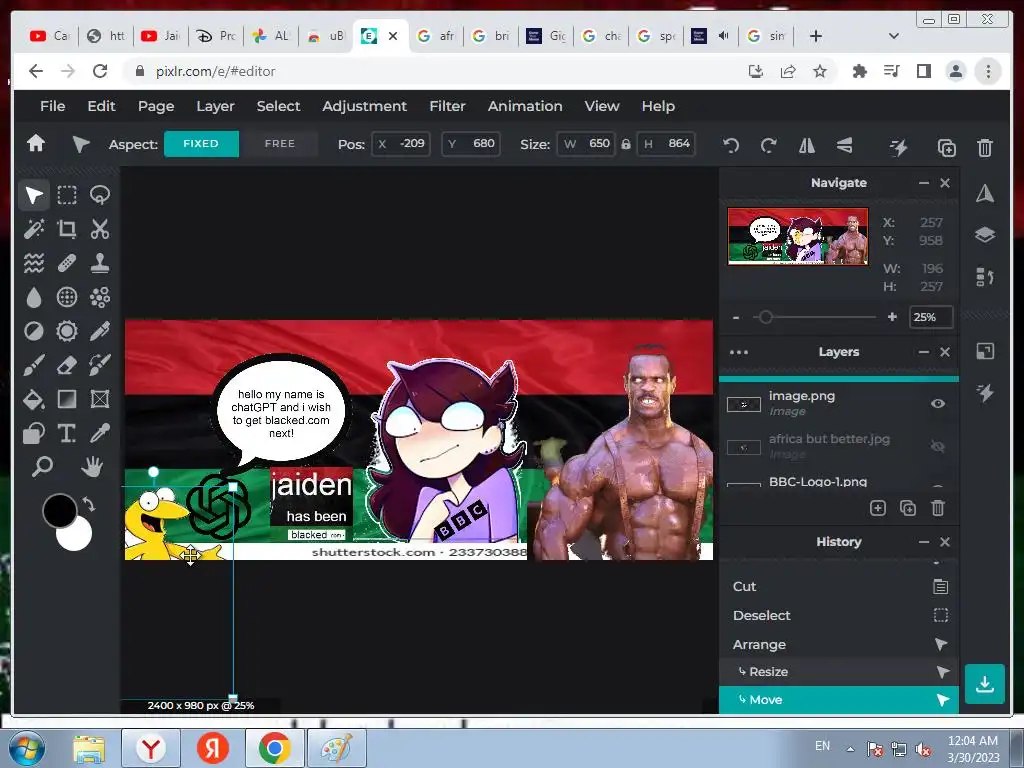
Task: Select the Text tool
Action: tap(67, 433)
